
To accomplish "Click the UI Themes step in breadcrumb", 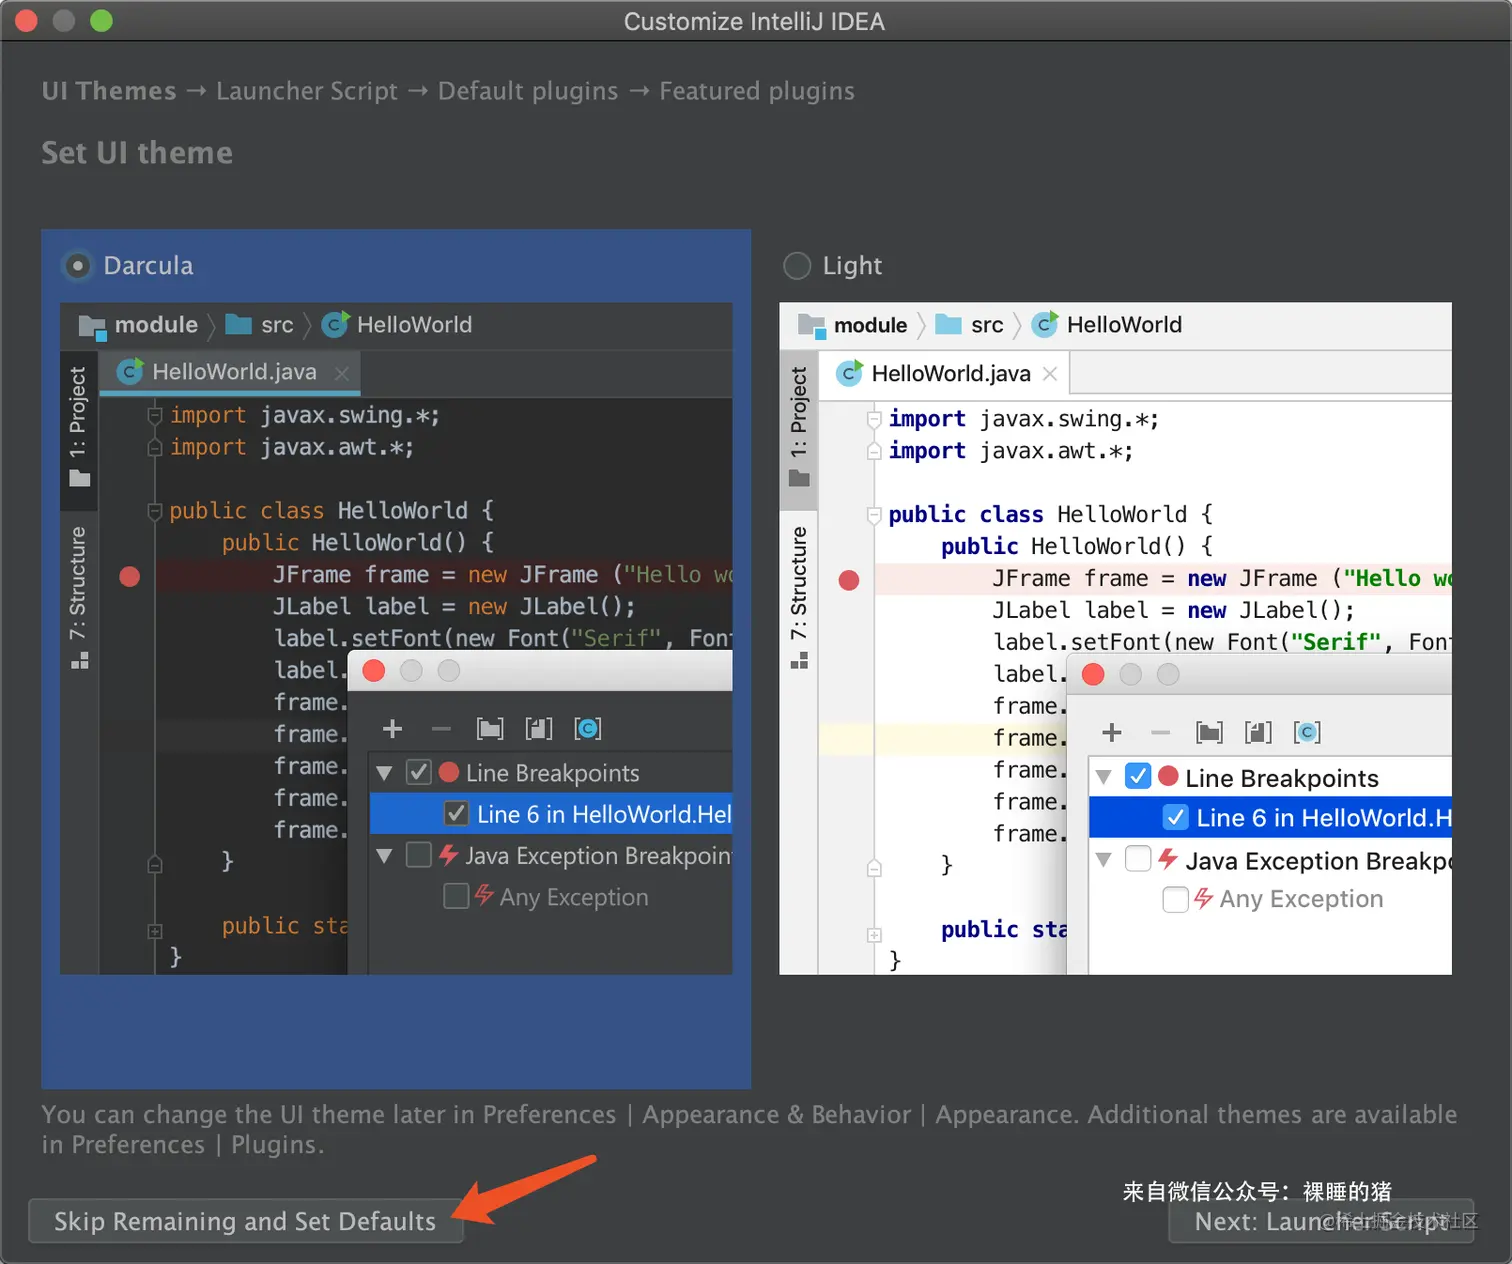I will [109, 91].
